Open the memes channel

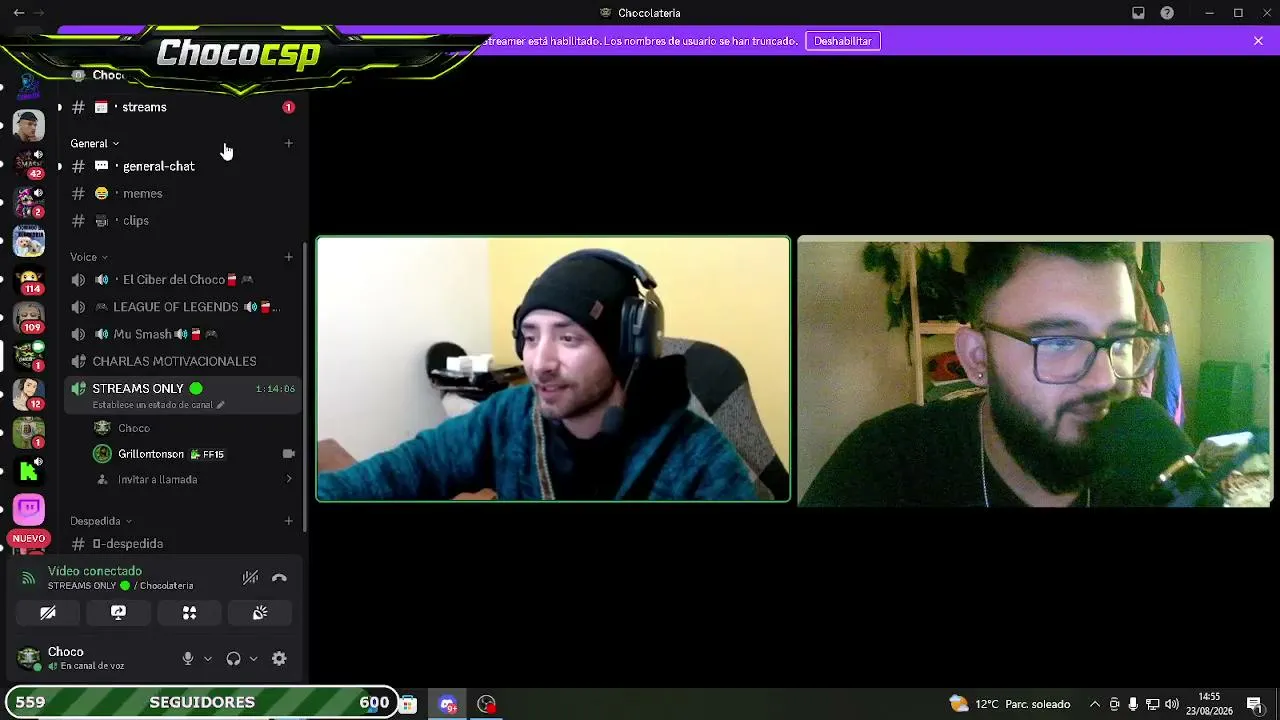182,193
